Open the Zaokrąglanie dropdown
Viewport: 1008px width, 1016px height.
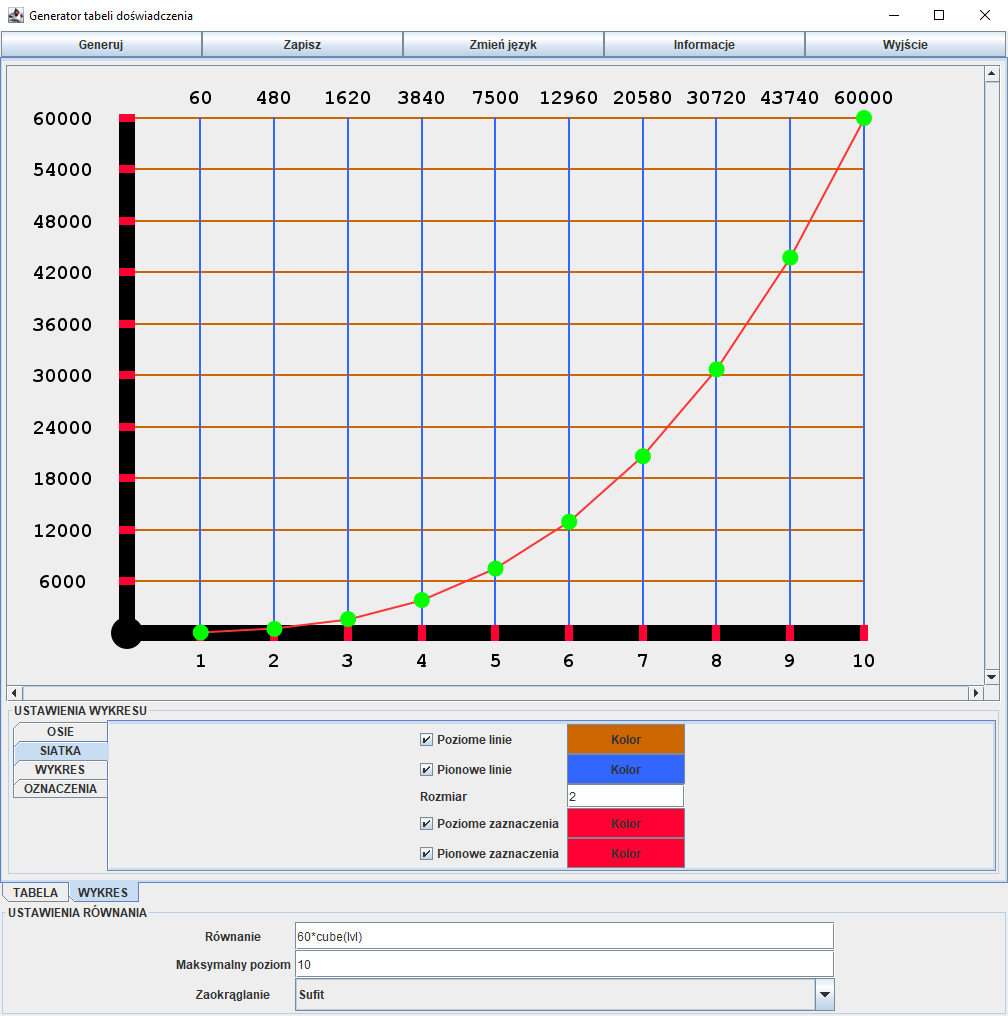[824, 994]
